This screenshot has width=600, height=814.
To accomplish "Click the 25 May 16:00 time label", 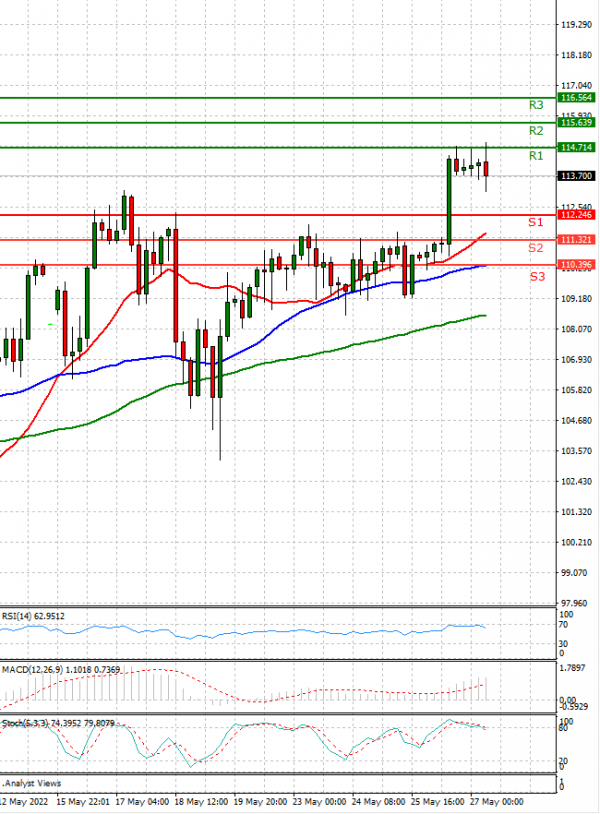I will [438, 802].
